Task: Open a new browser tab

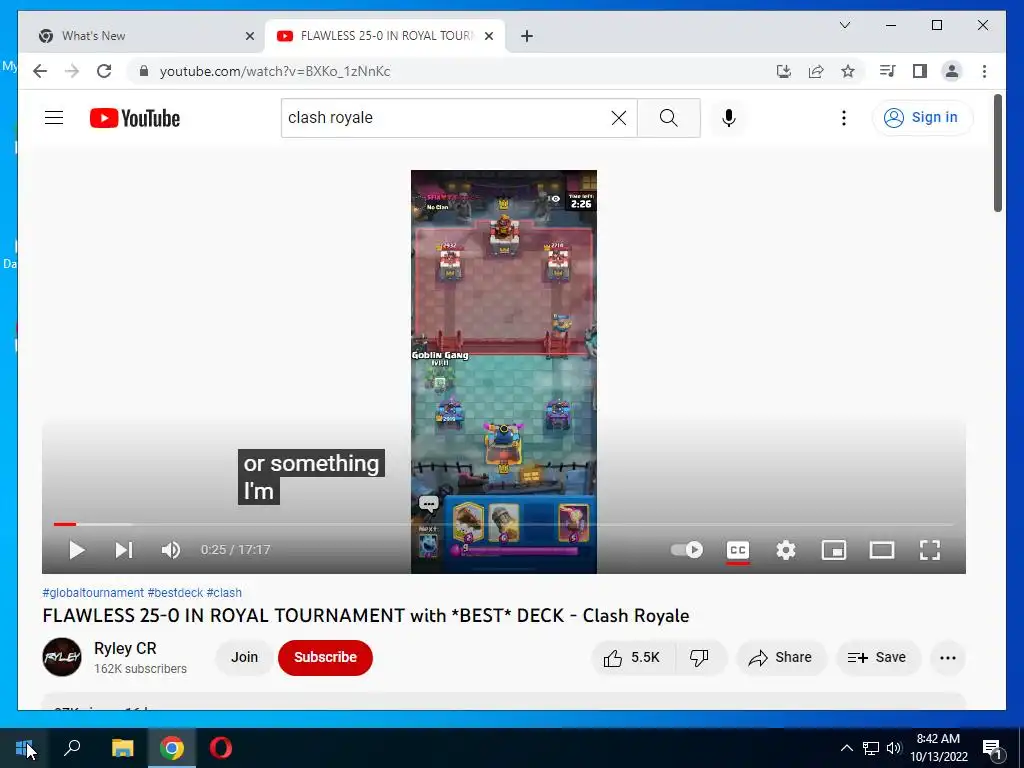Action: 527,36
